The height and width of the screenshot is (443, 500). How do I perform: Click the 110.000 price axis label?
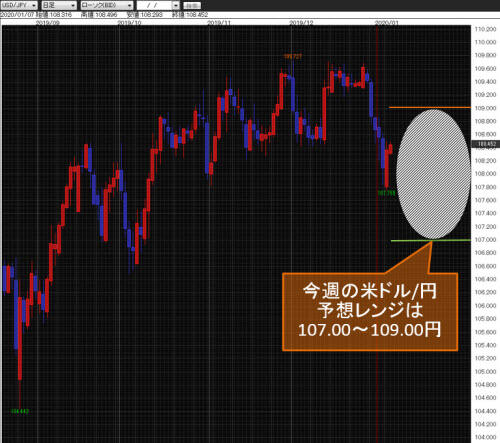pyautogui.click(x=485, y=42)
